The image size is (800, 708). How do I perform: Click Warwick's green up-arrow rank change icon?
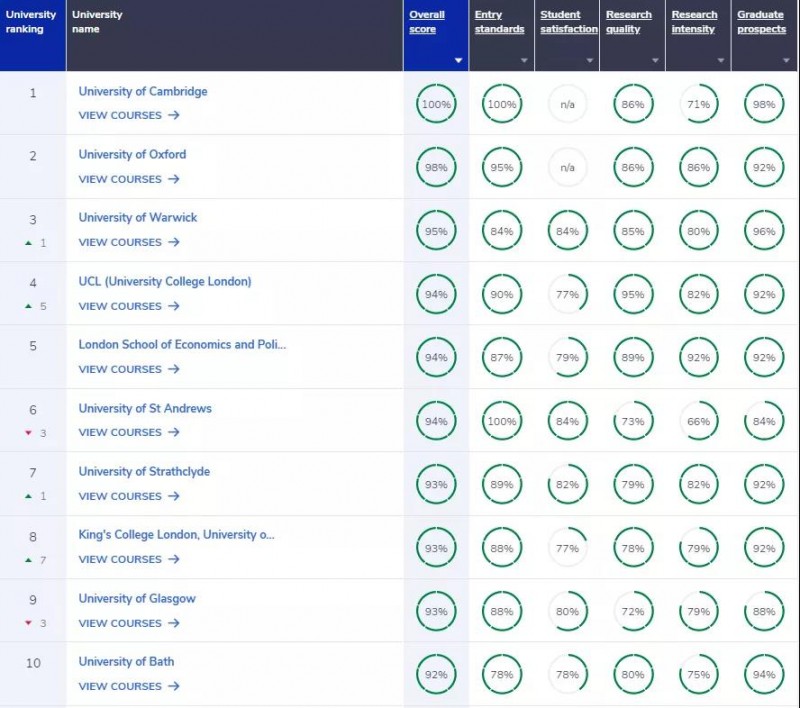pyautogui.click(x=29, y=243)
